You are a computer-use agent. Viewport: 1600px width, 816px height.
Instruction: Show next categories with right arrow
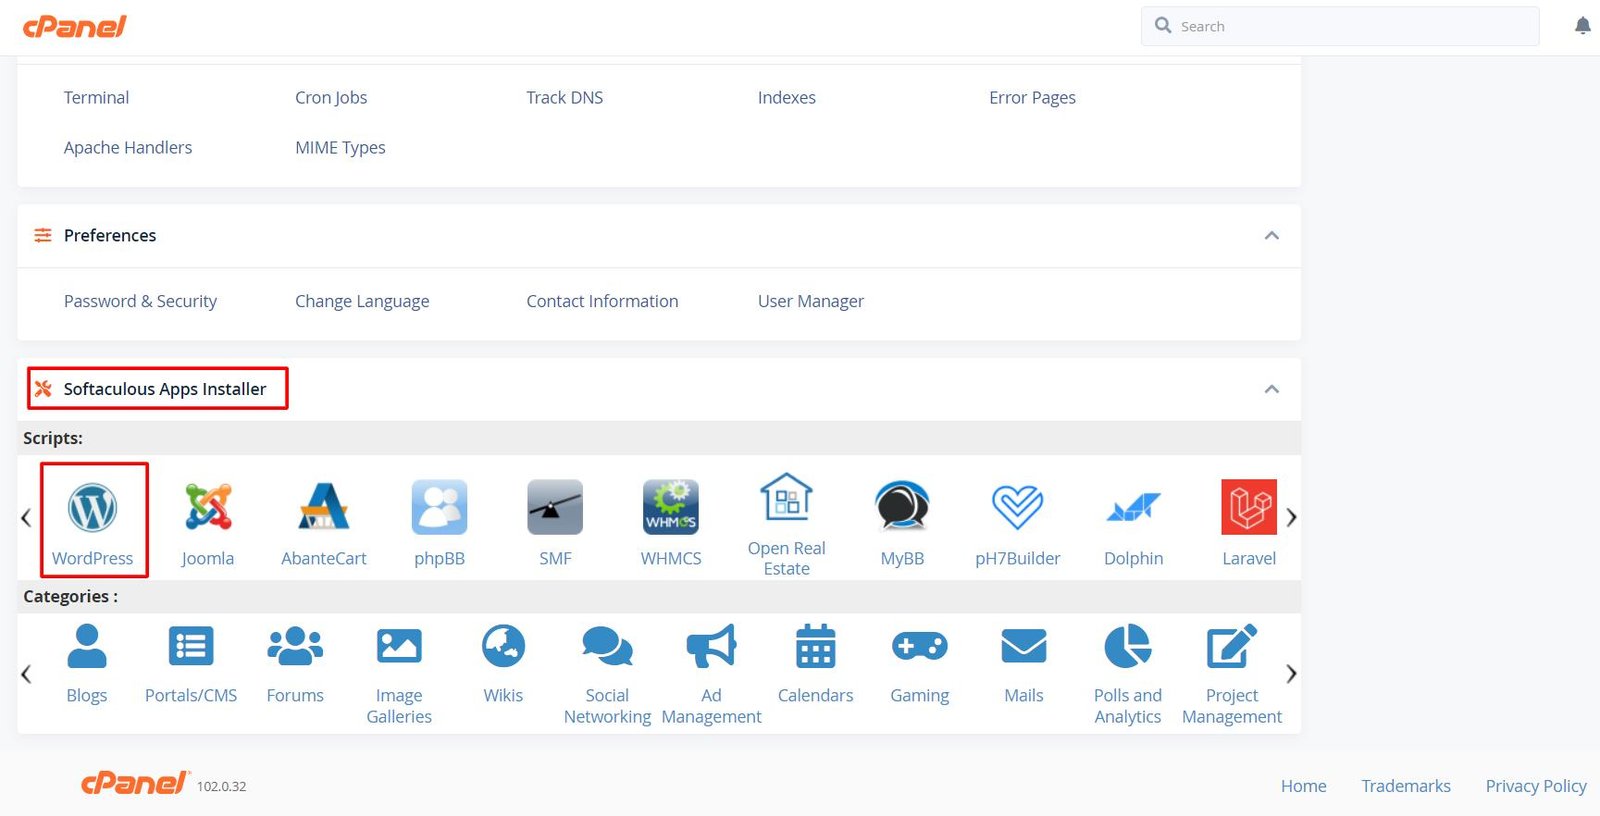[1291, 673]
